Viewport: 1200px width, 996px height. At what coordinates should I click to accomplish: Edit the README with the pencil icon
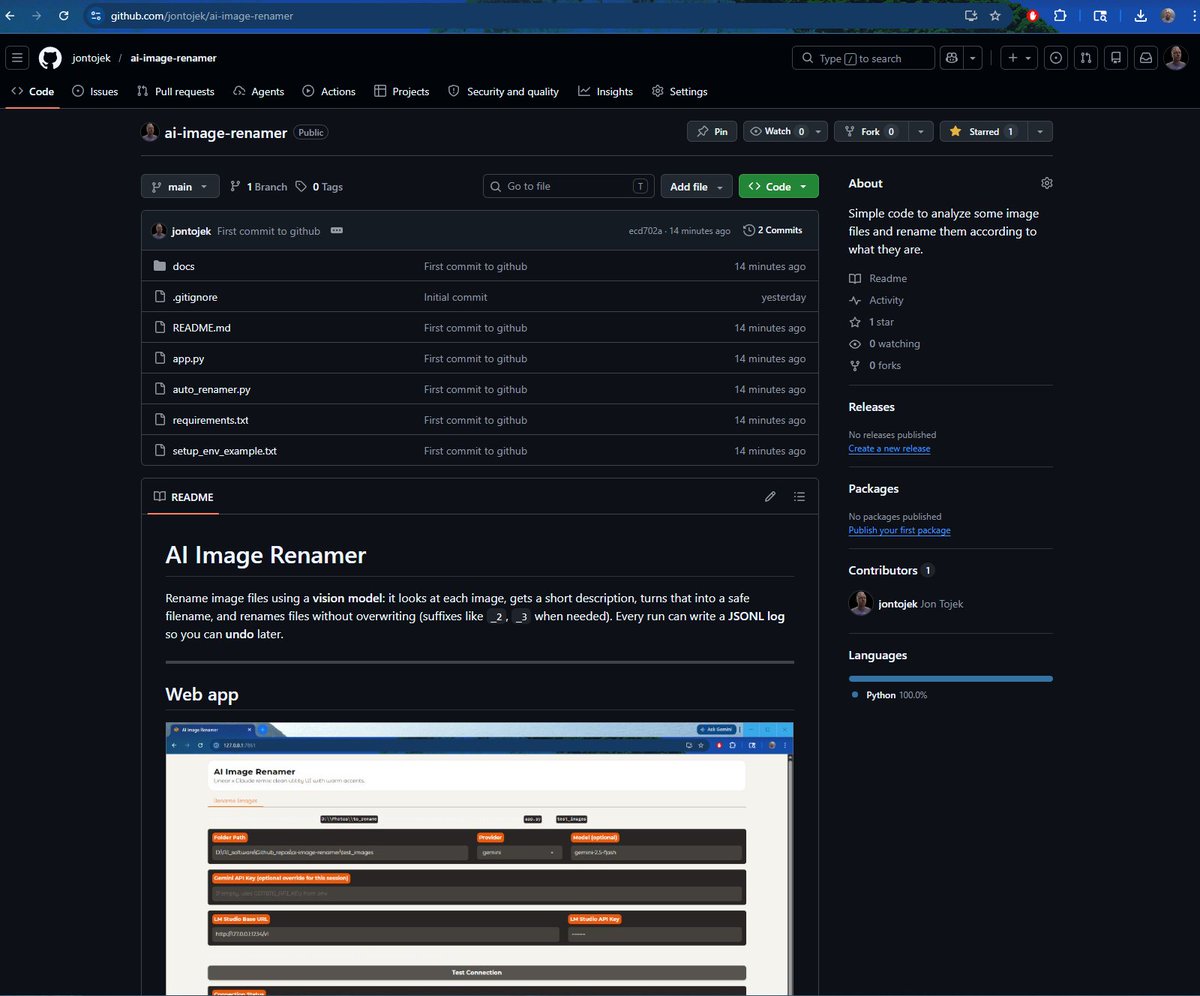pyautogui.click(x=770, y=496)
